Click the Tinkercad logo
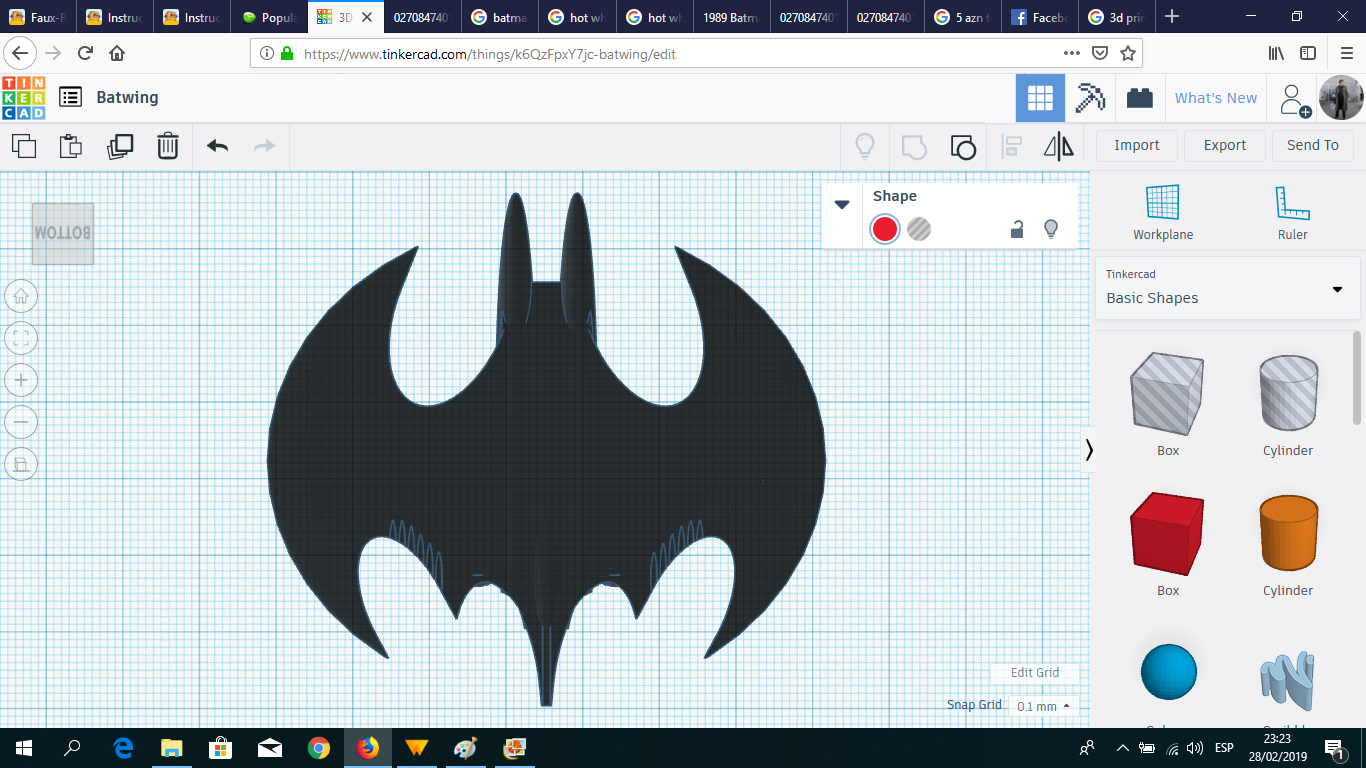 coord(23,97)
